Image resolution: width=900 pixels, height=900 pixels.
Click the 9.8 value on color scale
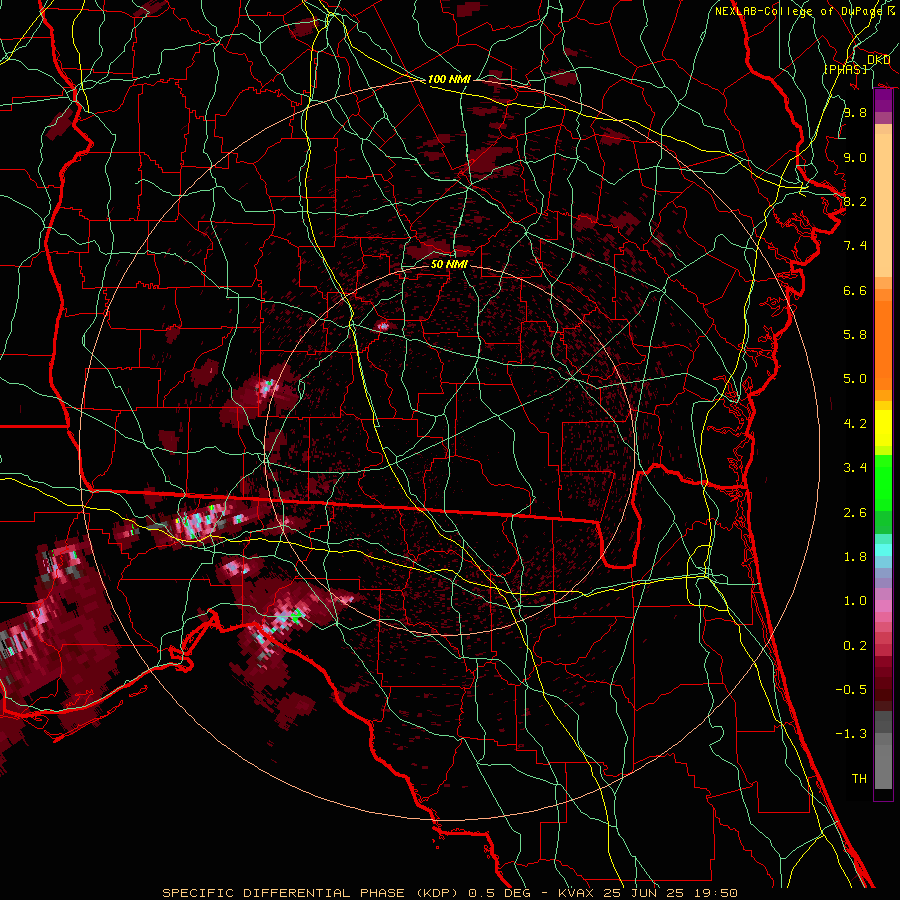pos(855,112)
